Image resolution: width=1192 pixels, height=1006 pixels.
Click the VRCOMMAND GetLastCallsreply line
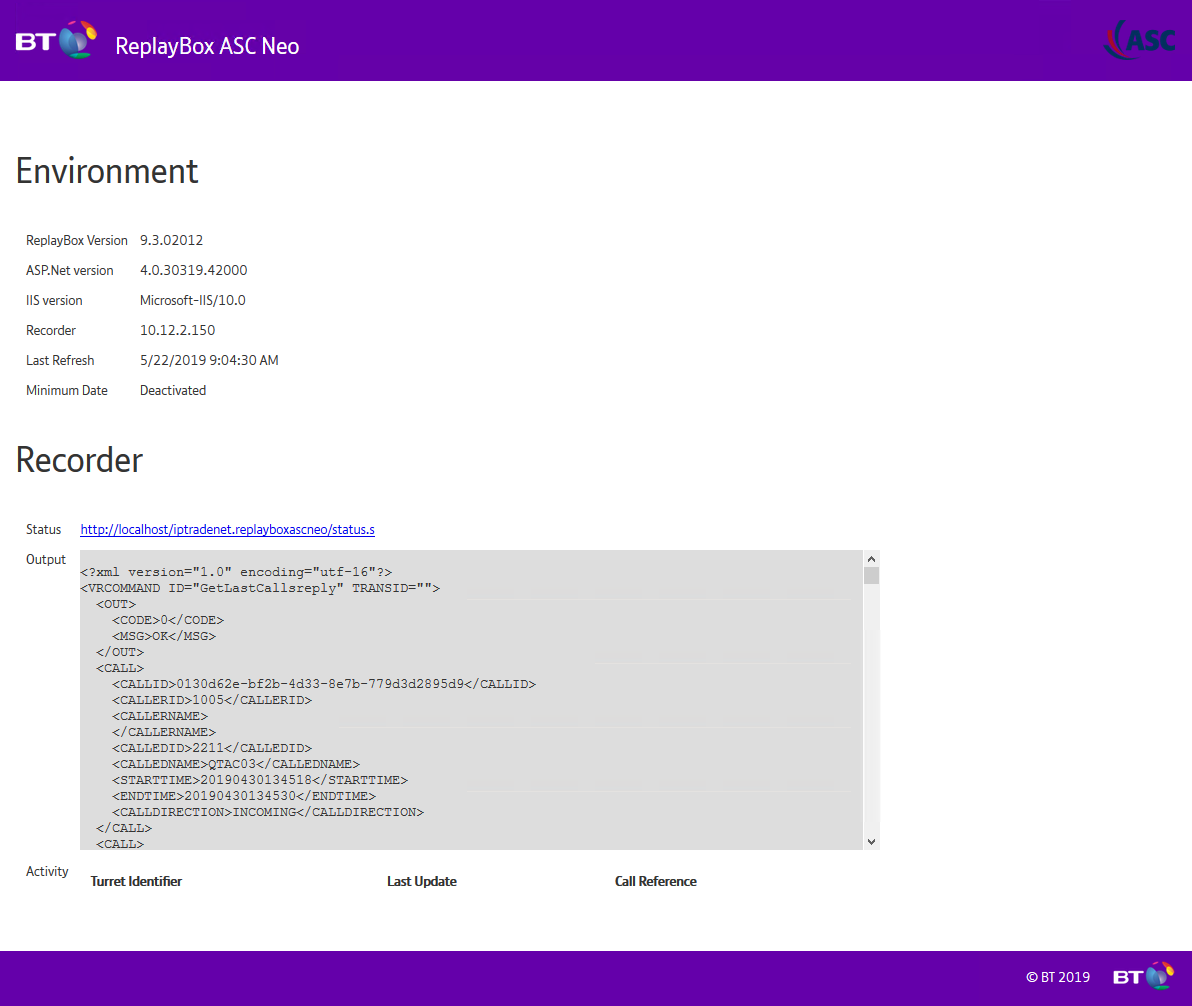point(260,589)
